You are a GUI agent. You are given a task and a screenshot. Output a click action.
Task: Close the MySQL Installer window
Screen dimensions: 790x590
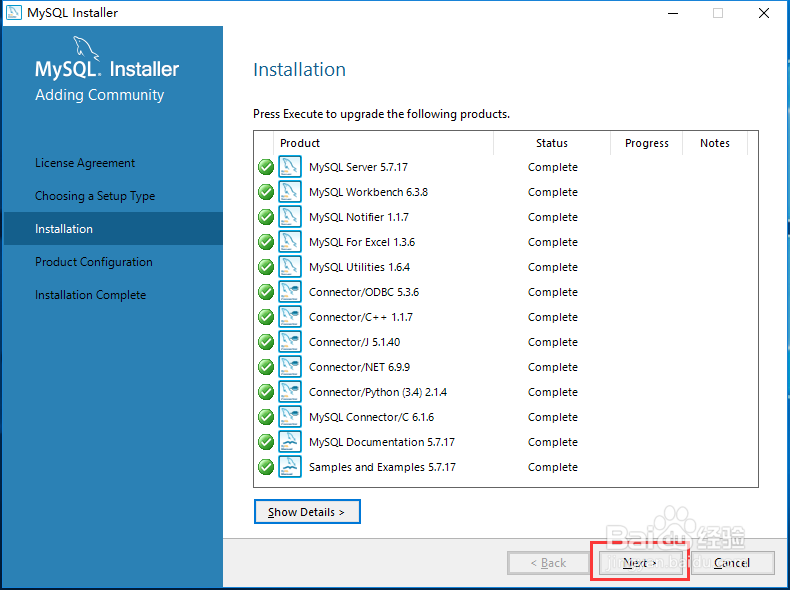[764, 13]
